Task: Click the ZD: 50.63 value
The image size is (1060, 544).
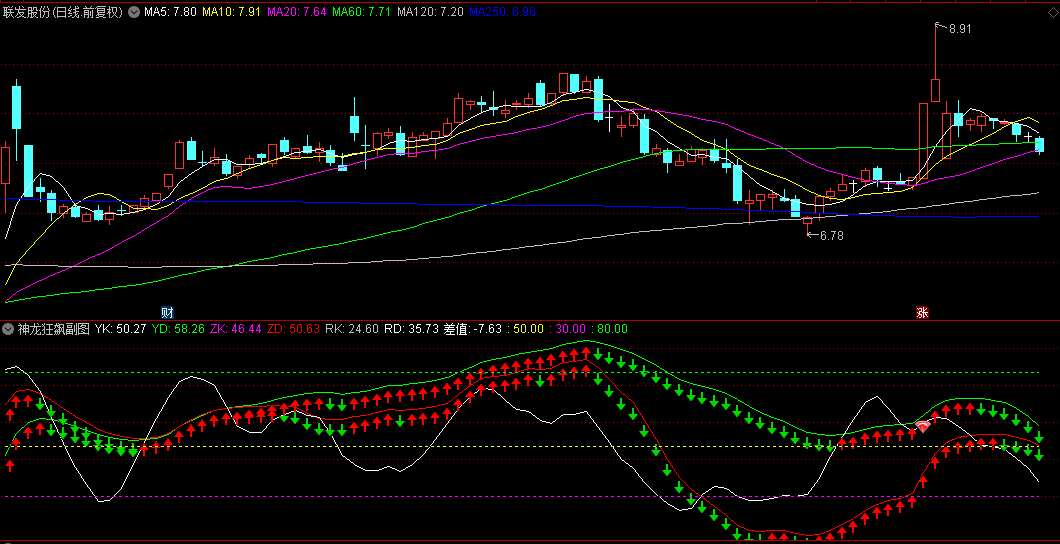Action: 293,329
